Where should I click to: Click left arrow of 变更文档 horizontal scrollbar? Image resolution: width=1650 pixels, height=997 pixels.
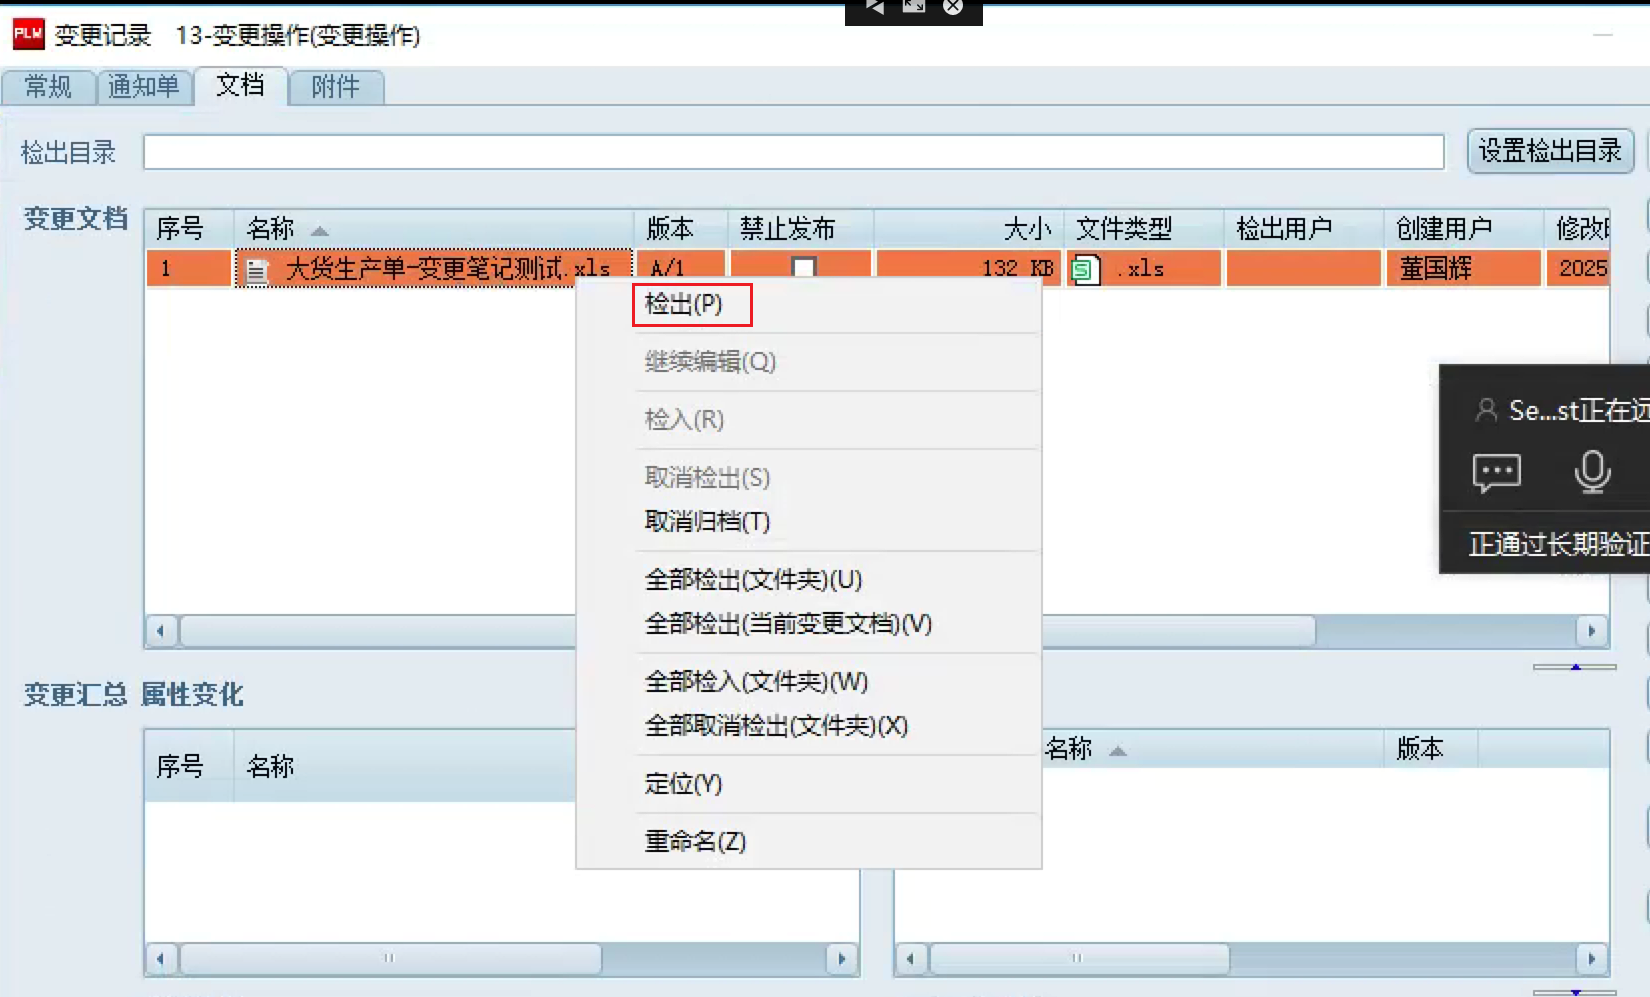pyautogui.click(x=161, y=631)
